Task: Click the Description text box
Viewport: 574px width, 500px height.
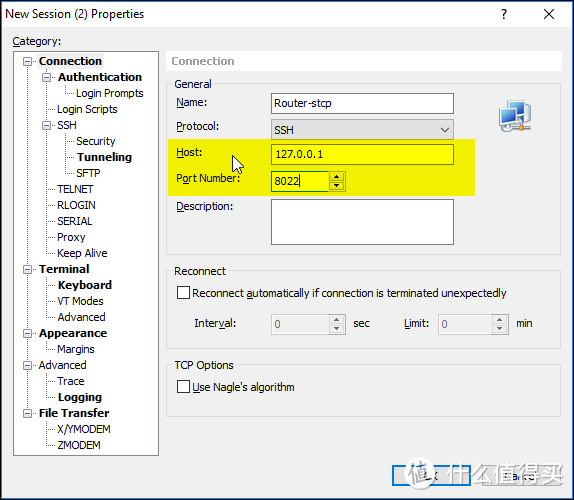Action: pyautogui.click(x=362, y=222)
